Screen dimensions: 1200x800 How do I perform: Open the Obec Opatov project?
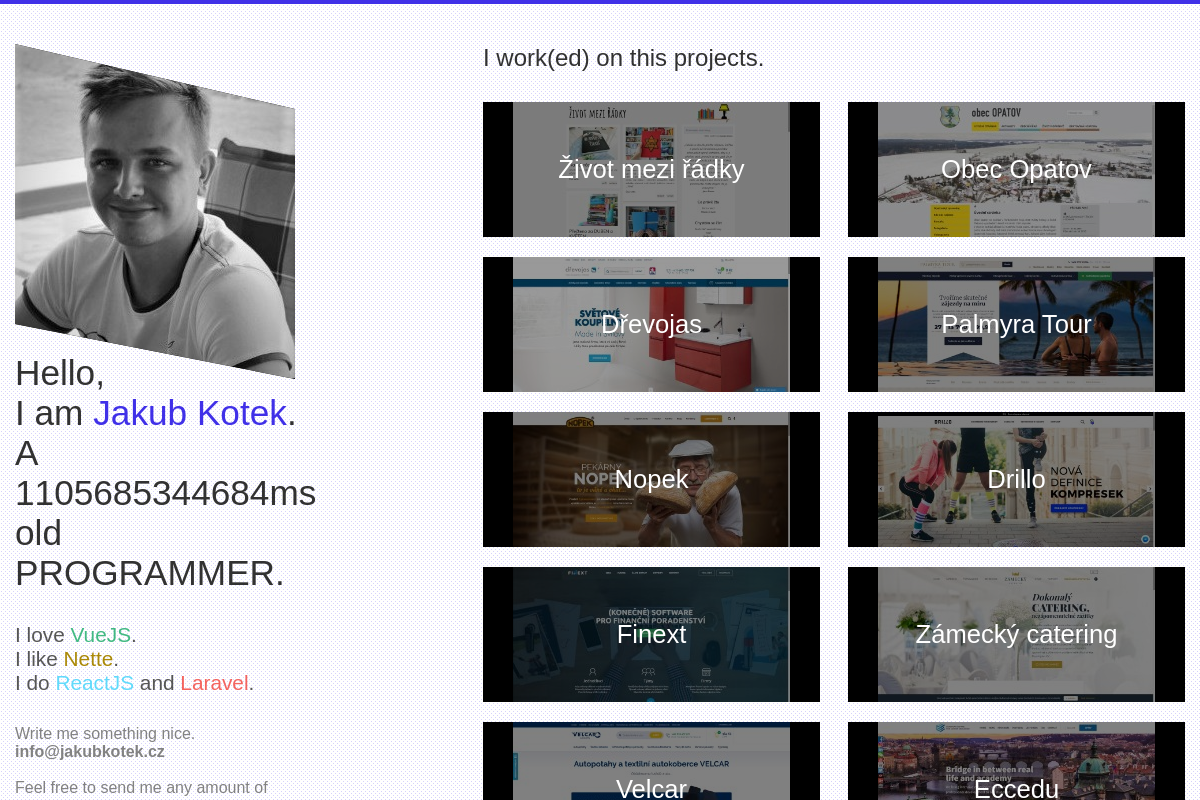(1016, 169)
